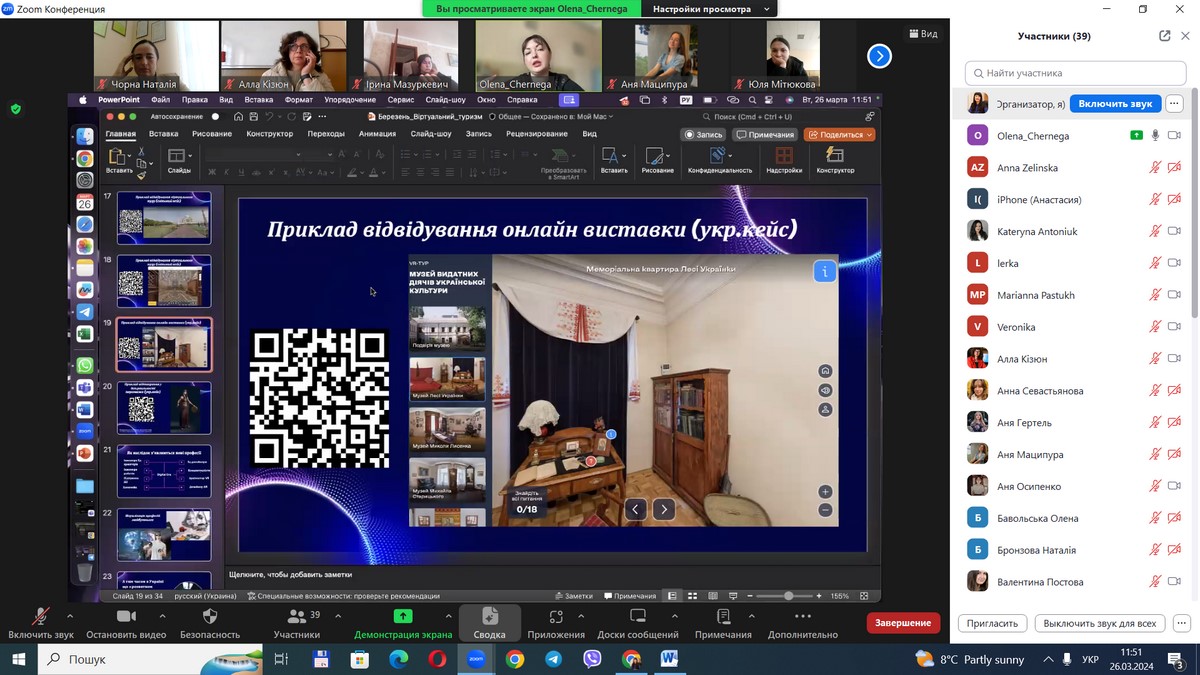Open the Вид layout menu

tap(922, 34)
